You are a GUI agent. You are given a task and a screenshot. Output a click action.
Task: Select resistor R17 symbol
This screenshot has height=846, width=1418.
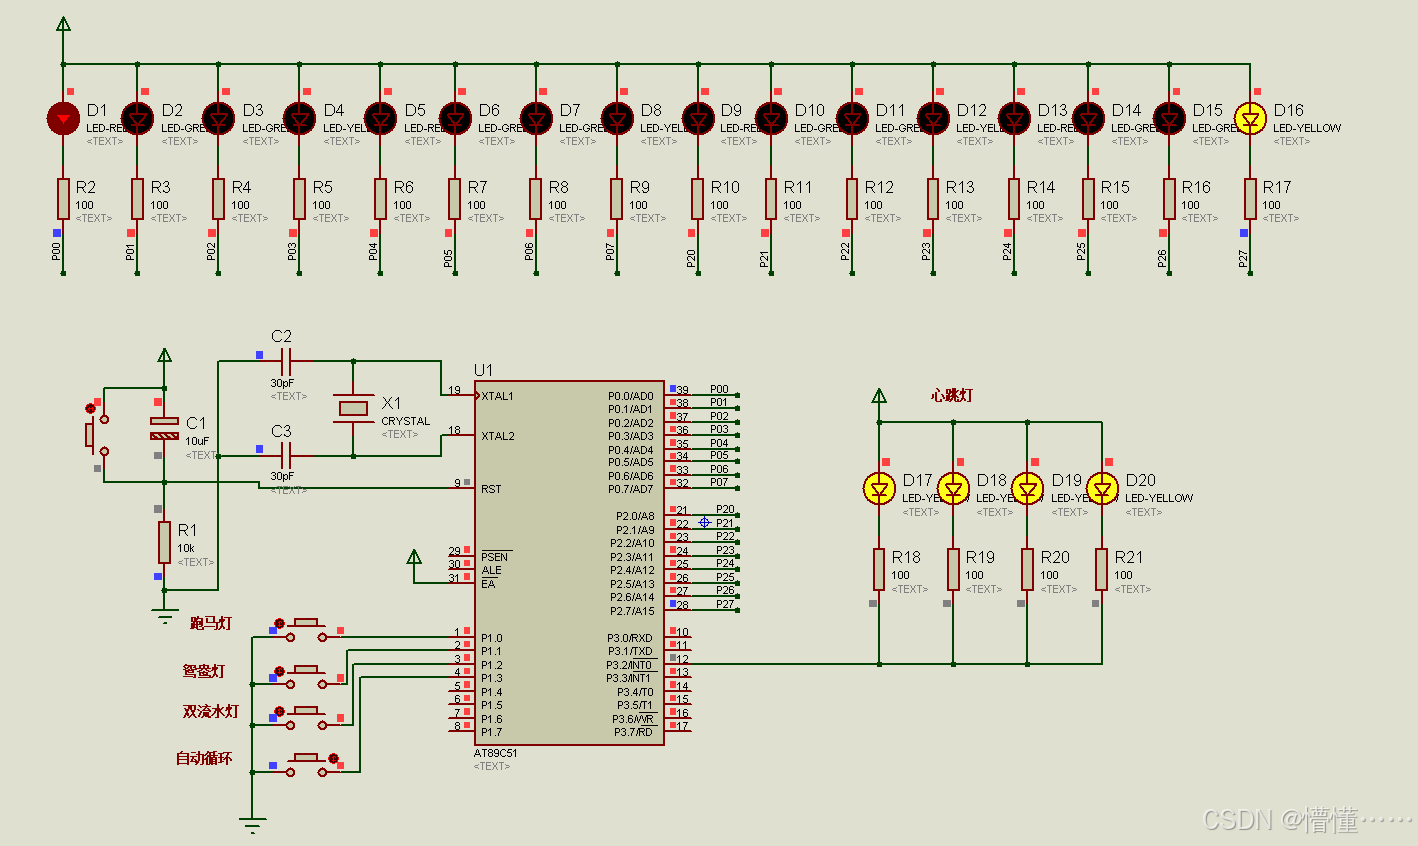coord(1250,198)
